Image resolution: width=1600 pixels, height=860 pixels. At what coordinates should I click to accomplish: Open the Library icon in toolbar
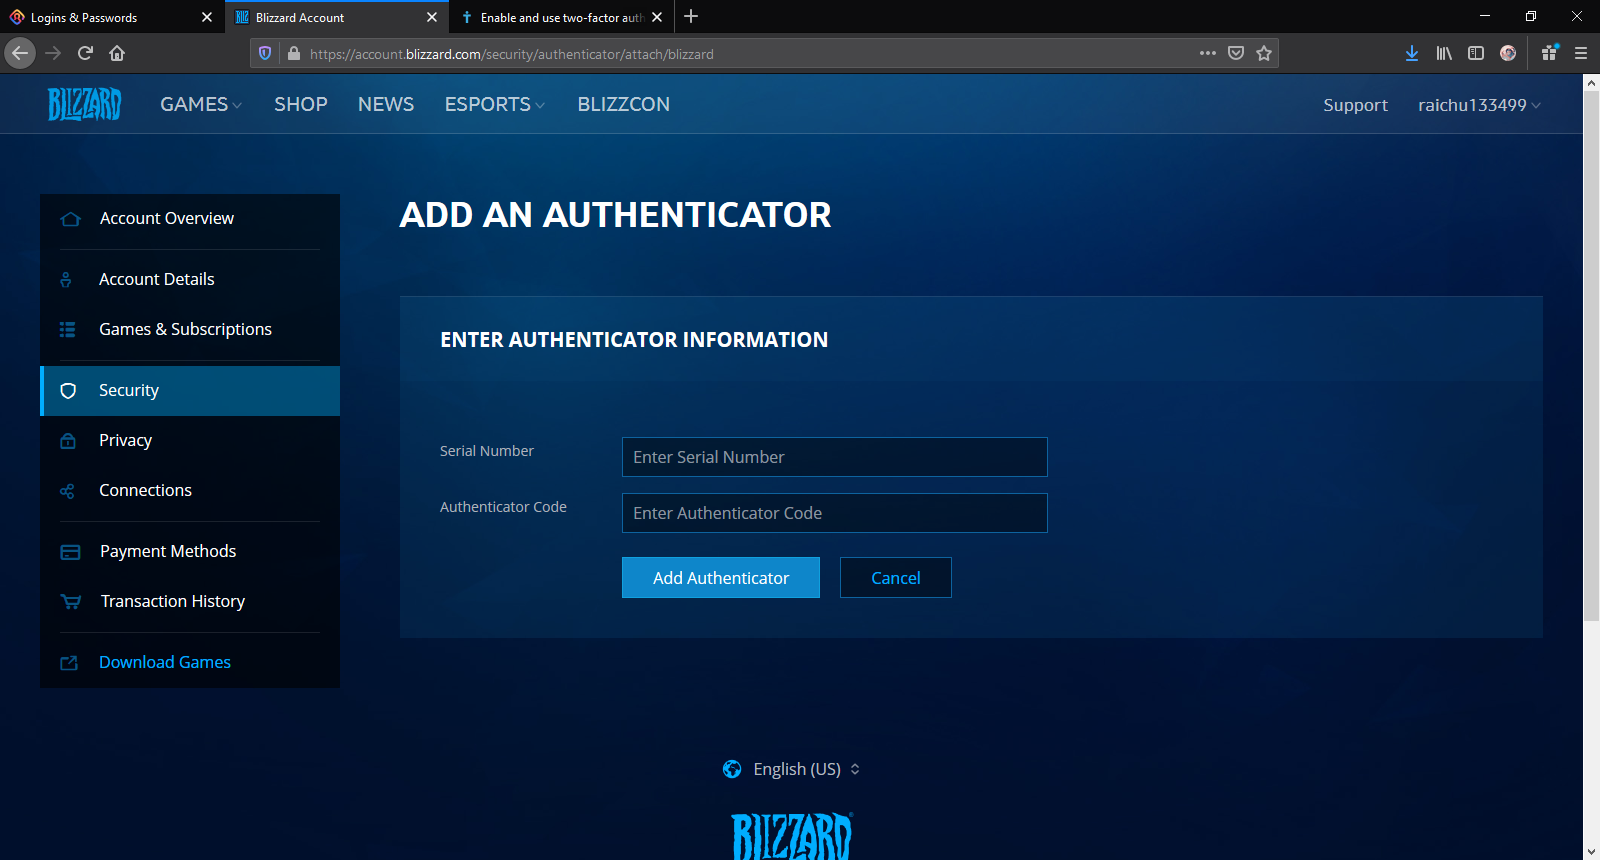[1444, 53]
